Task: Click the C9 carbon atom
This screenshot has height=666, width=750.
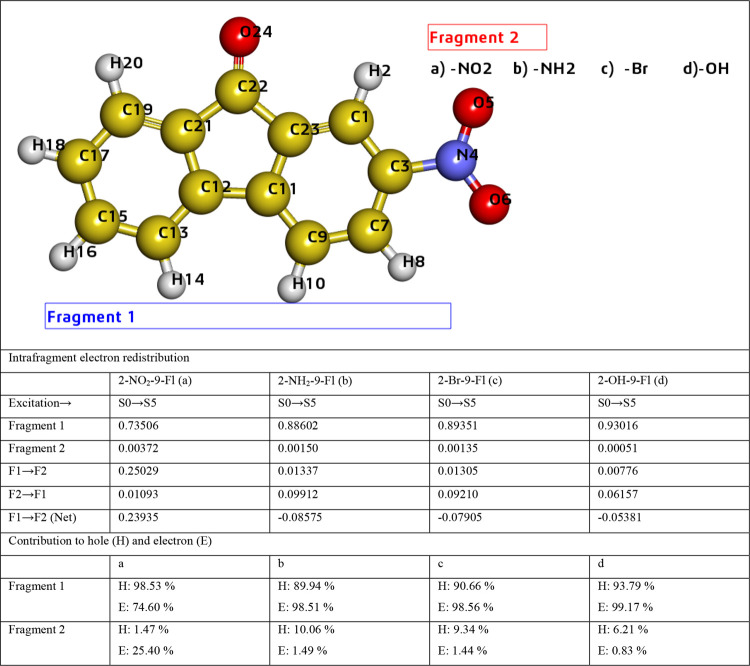Action: (308, 242)
